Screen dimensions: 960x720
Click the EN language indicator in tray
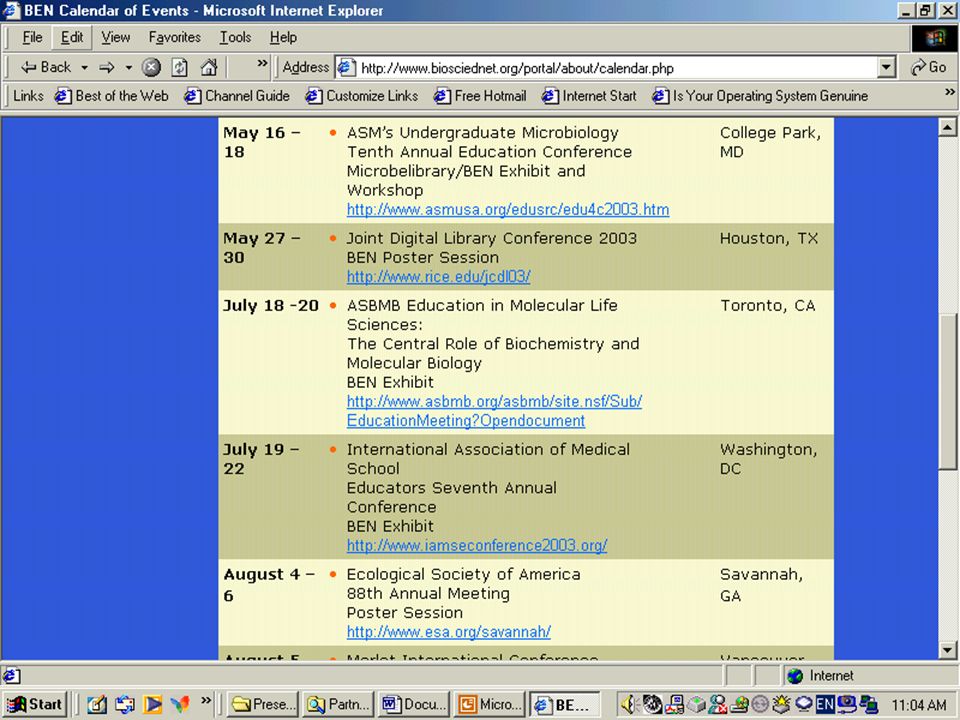(825, 705)
